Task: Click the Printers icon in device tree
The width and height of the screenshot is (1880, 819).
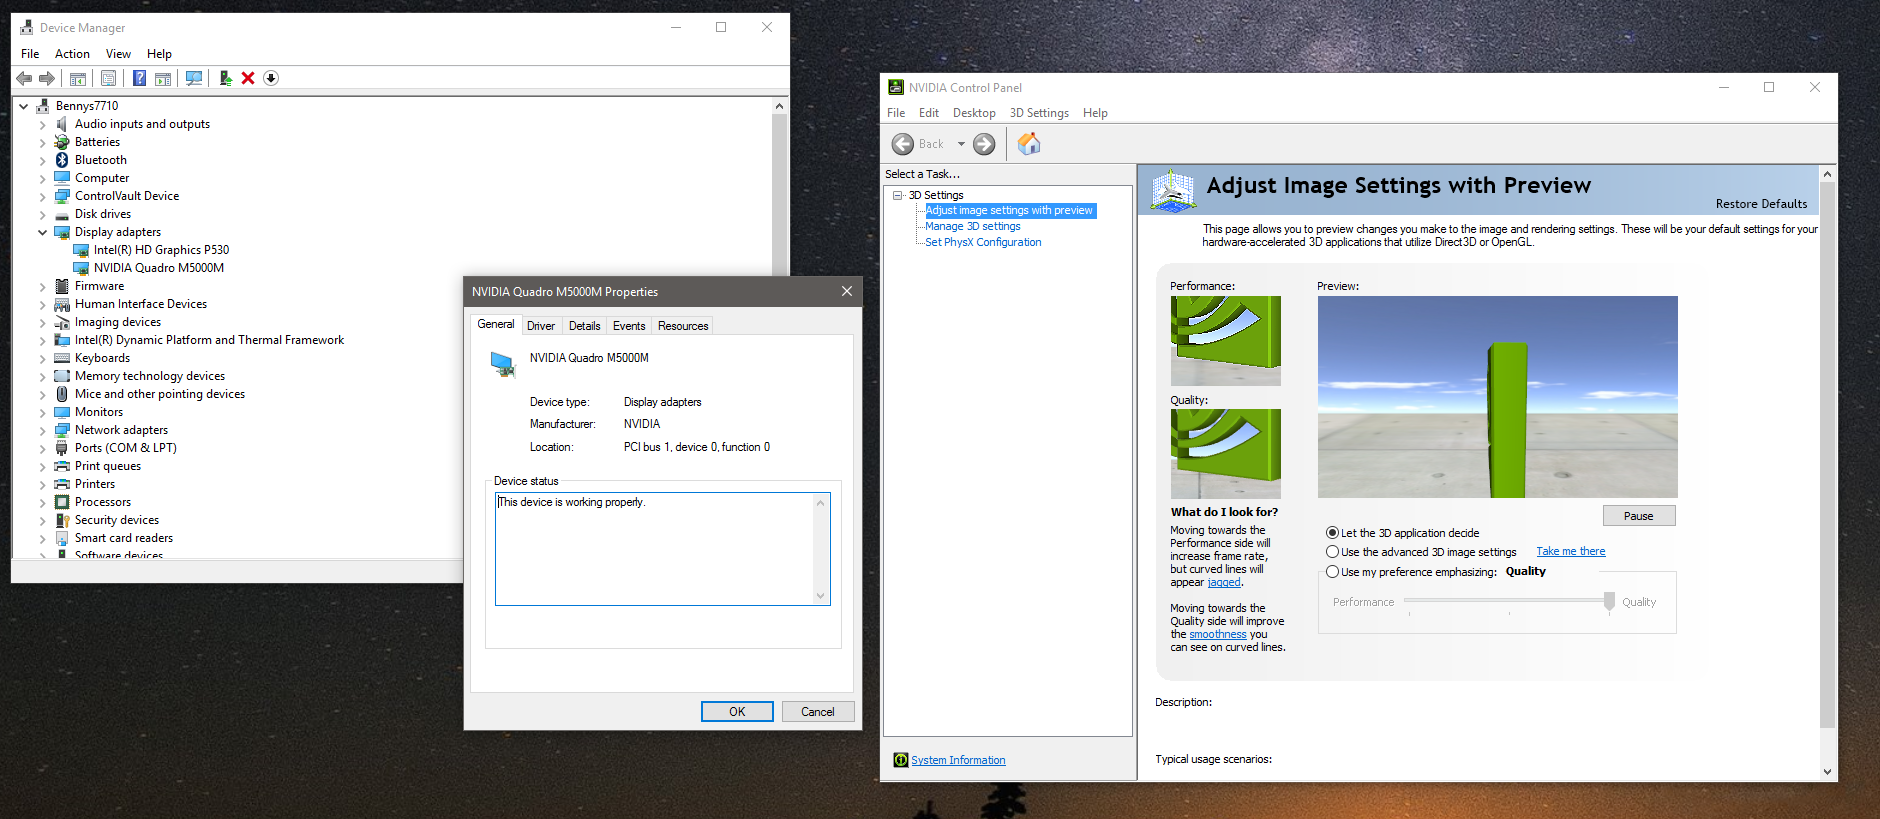Action: [x=62, y=484]
